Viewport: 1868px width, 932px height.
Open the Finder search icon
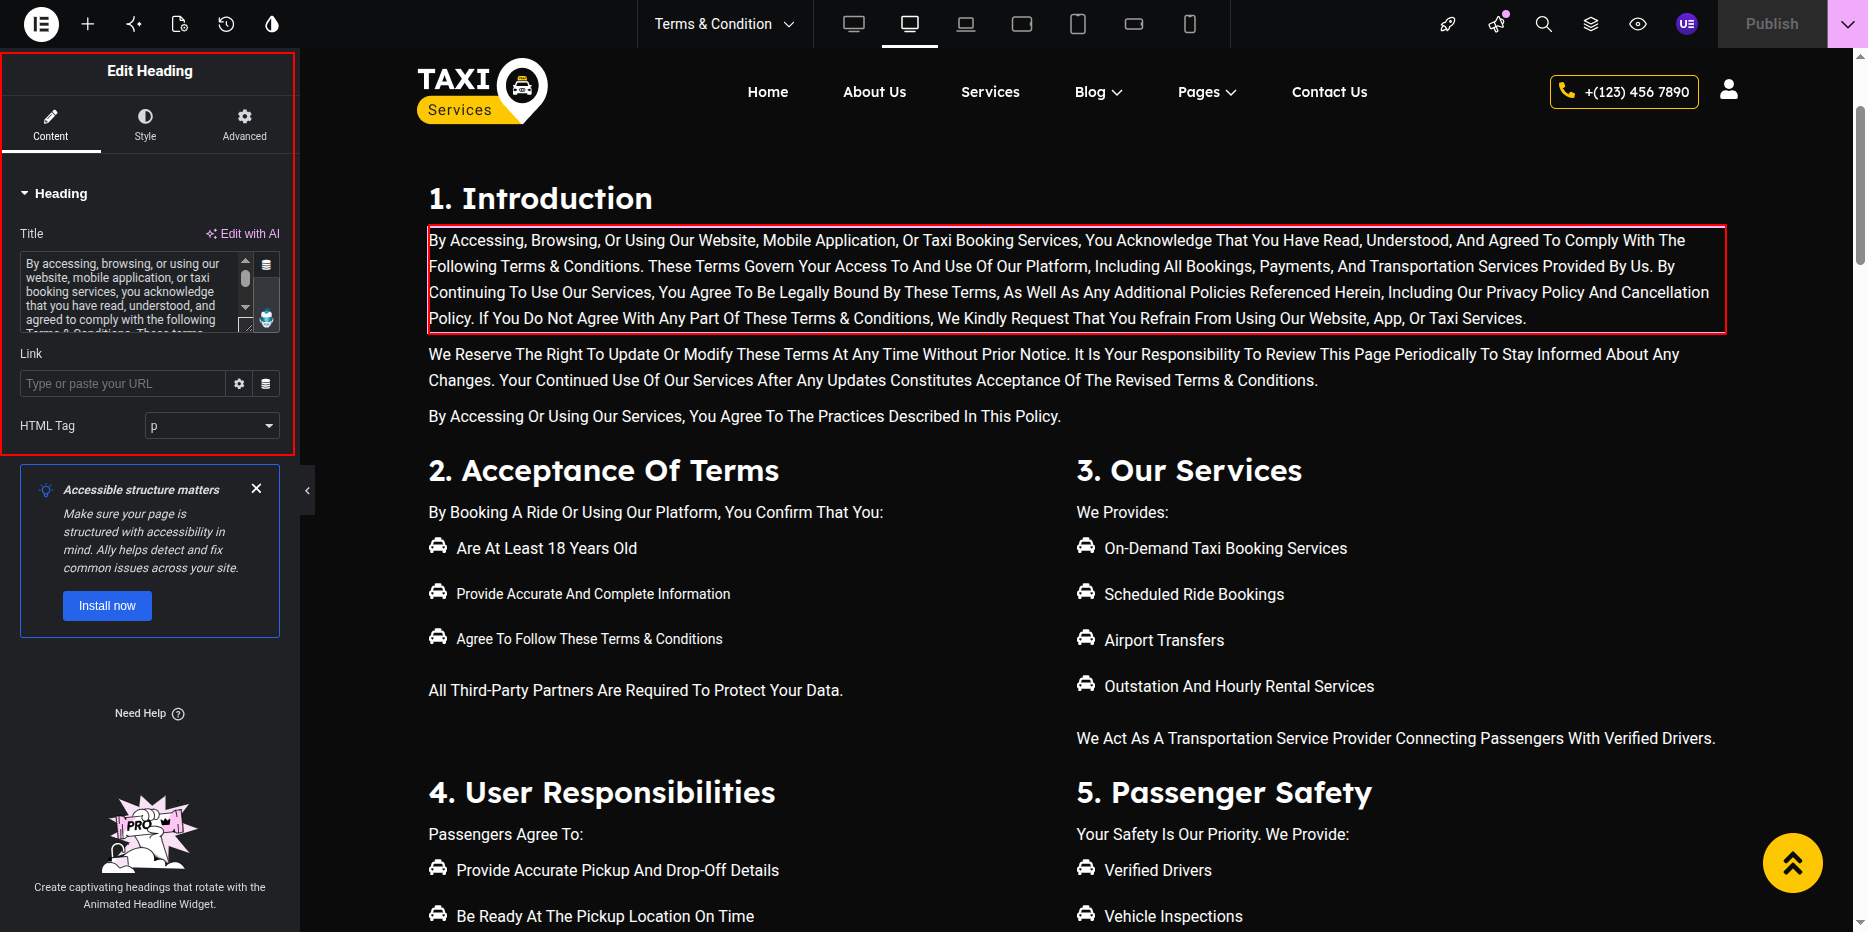[x=1544, y=24]
